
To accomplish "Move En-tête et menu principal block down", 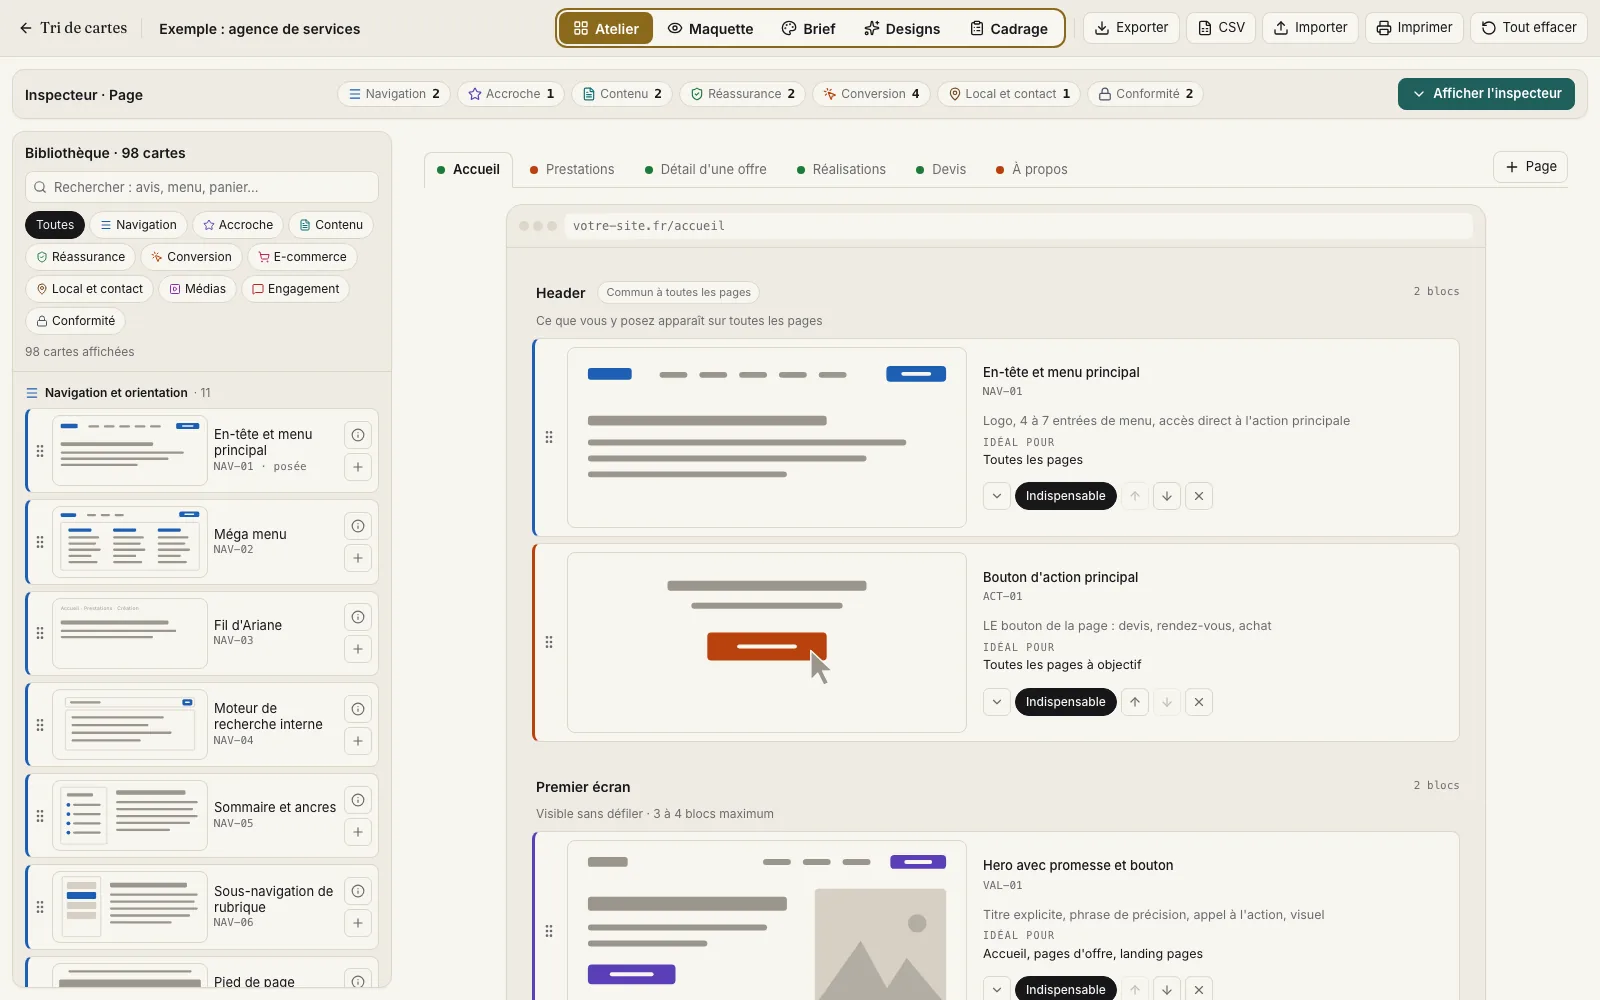I will tap(1167, 496).
